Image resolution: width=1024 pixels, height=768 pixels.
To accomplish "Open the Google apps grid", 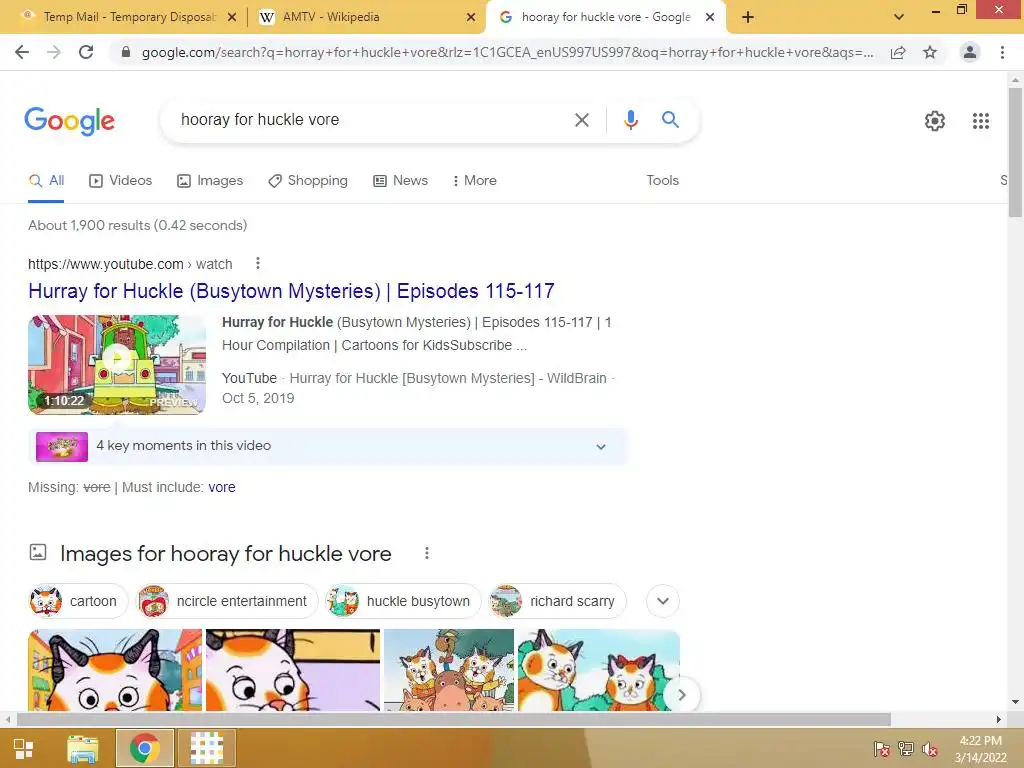I will (x=981, y=121).
